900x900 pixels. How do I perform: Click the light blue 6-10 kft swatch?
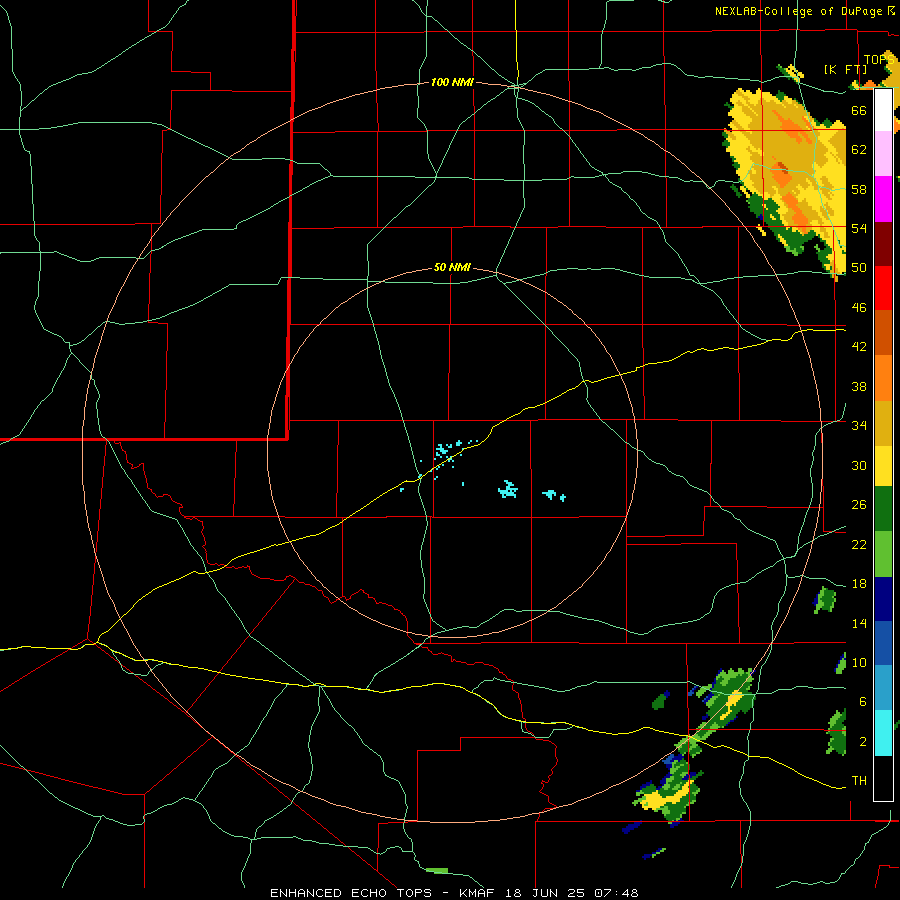tap(883, 688)
